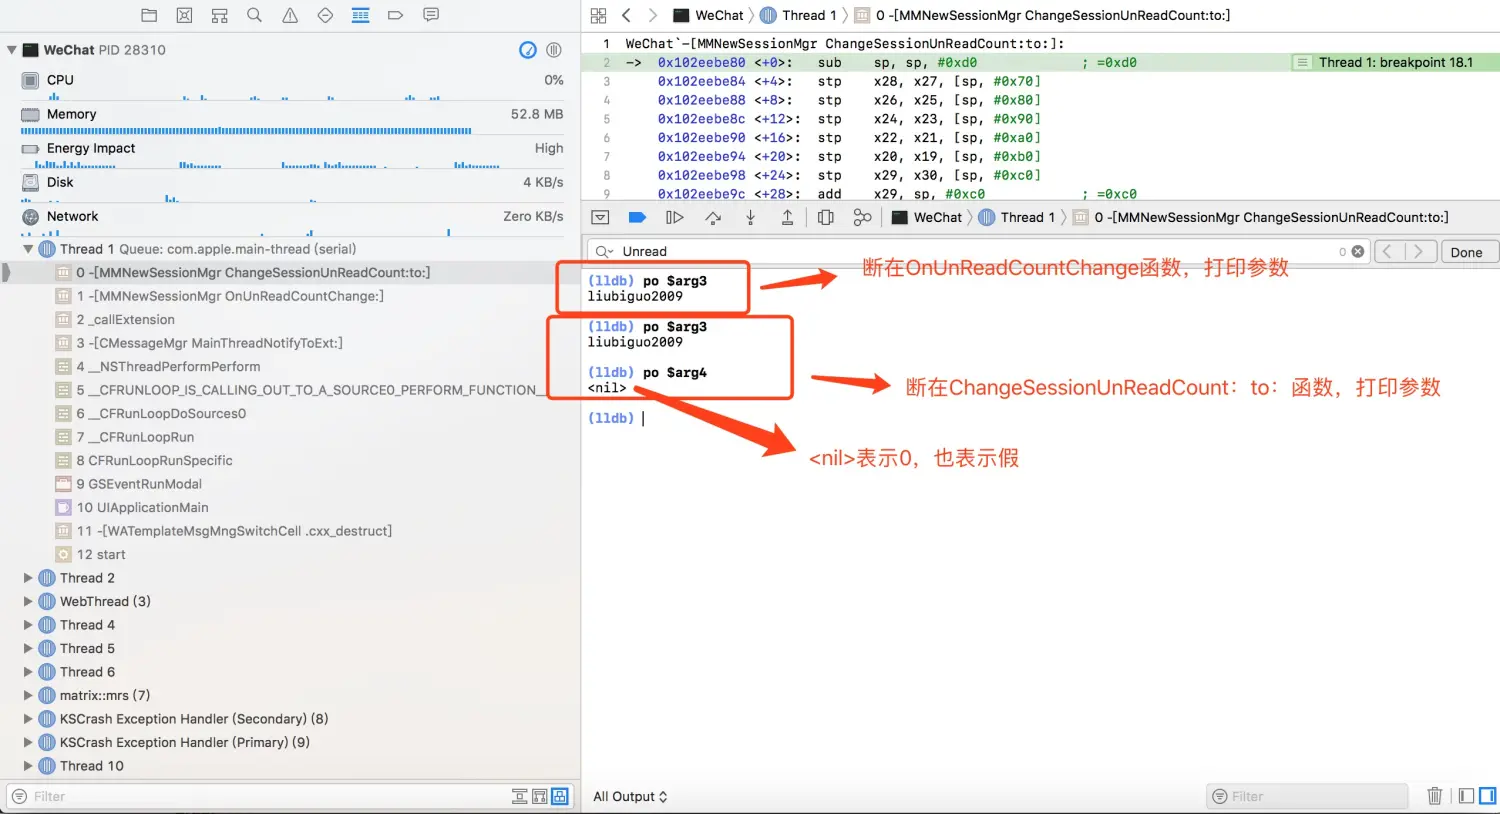This screenshot has height=814, width=1500.
Task: Click the debug gauge icon beside WeChat PID
Action: point(528,50)
